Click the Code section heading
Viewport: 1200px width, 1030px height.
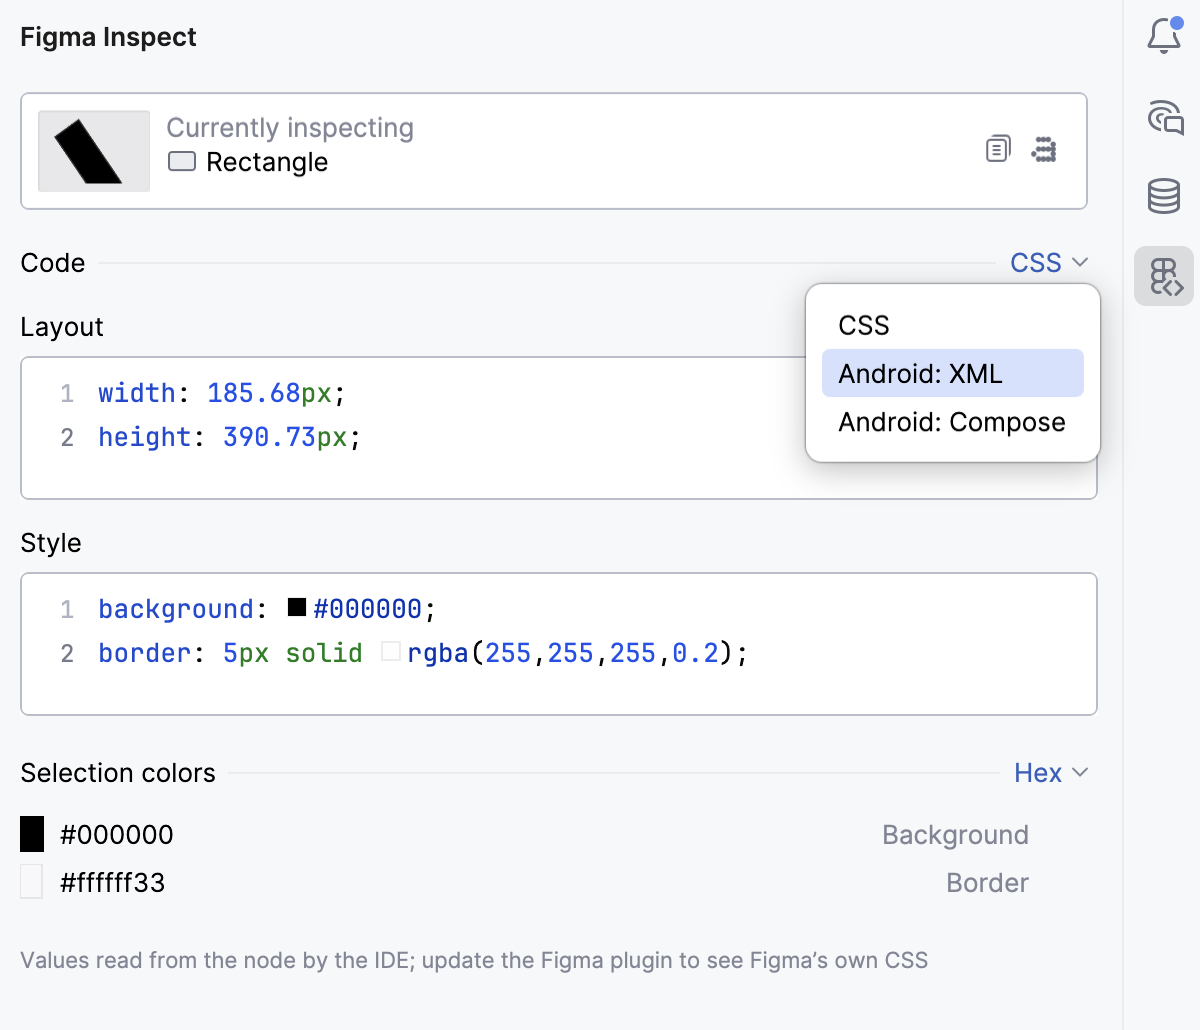[x=53, y=263]
